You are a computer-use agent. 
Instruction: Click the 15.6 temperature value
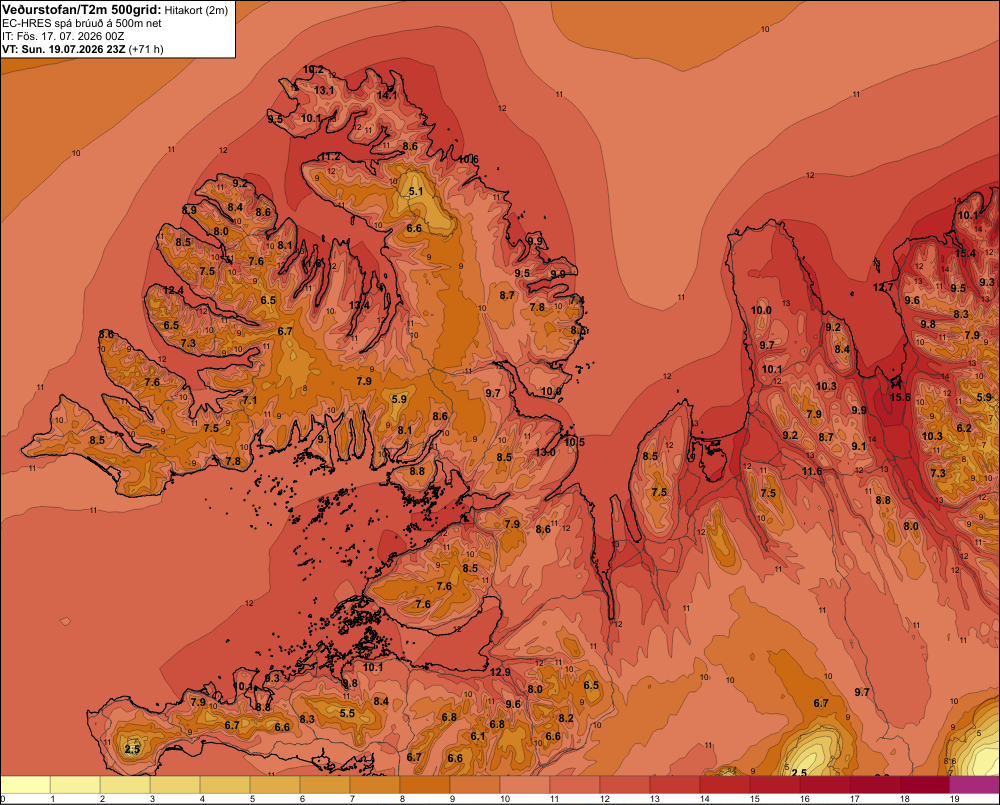(900, 397)
